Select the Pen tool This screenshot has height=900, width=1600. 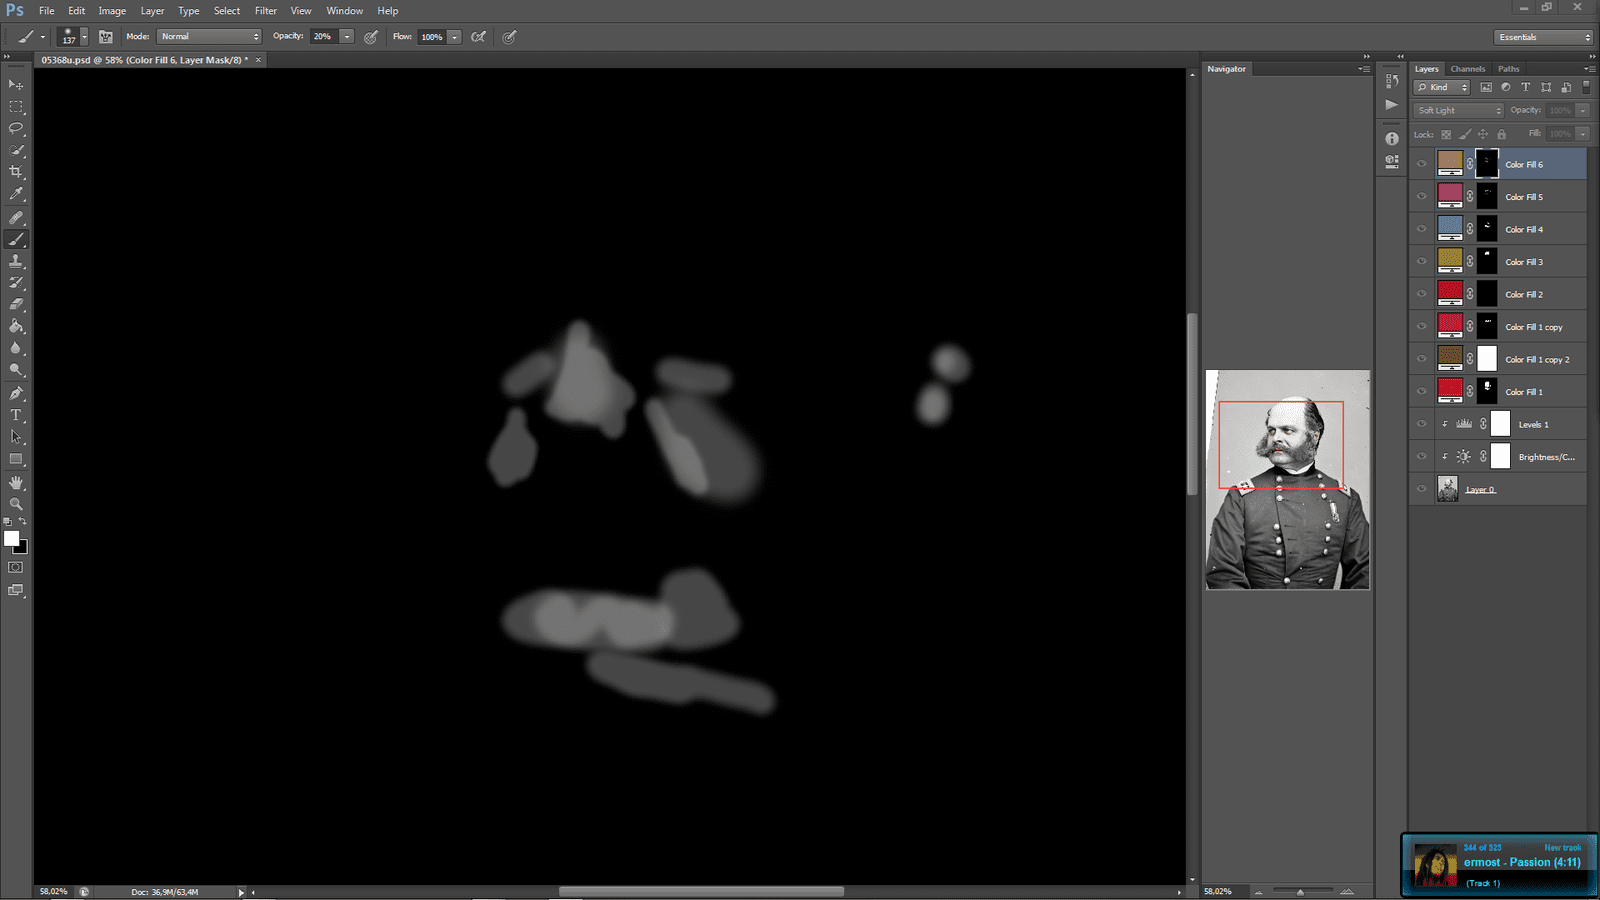(x=16, y=393)
